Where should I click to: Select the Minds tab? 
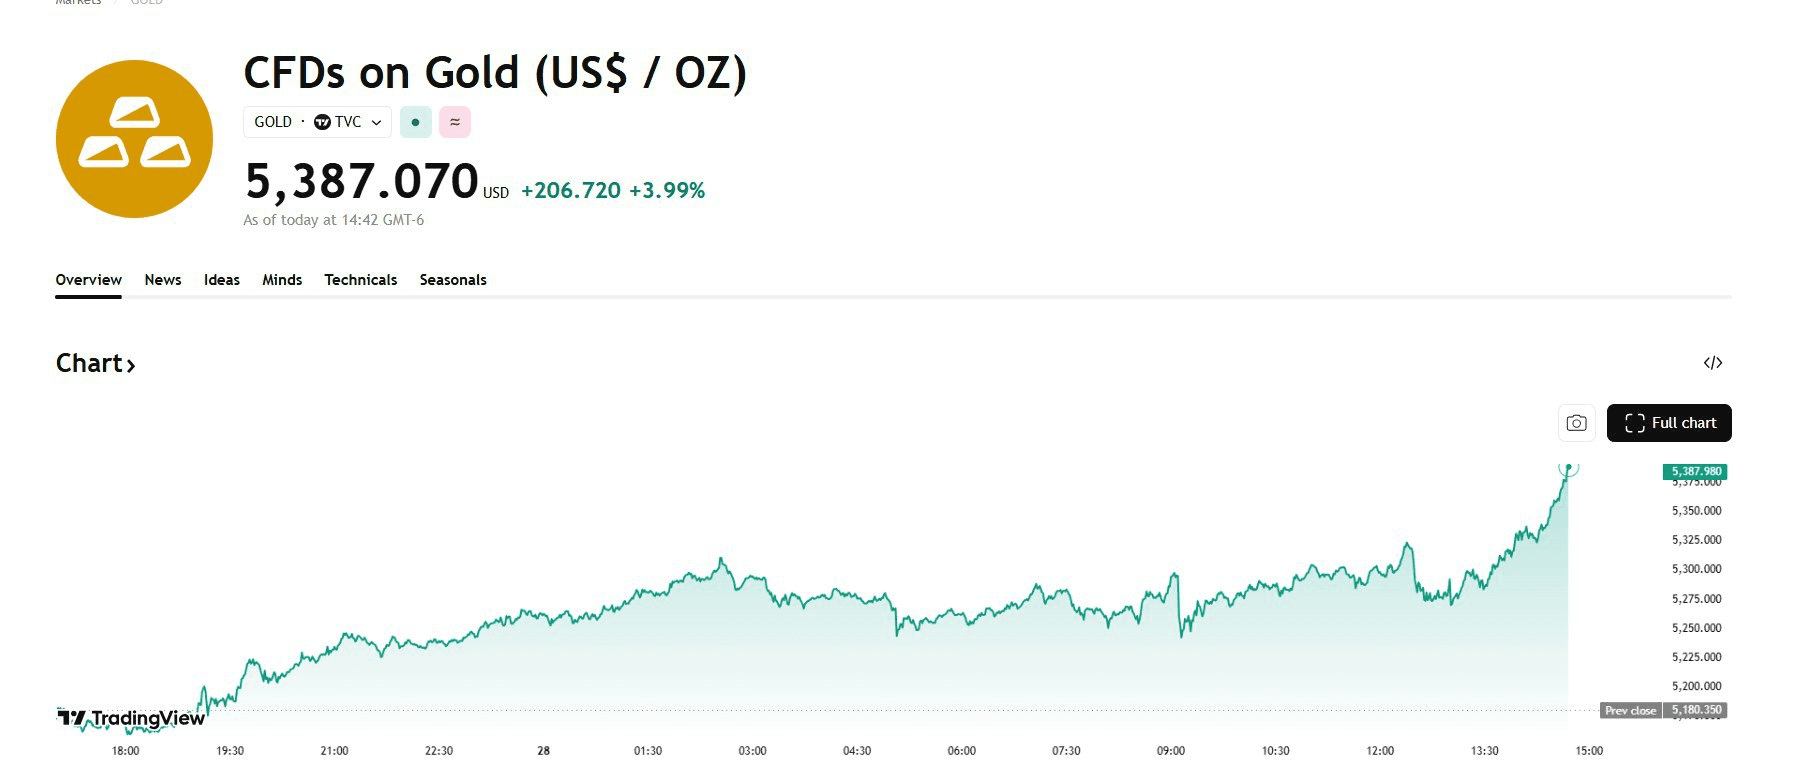pyautogui.click(x=282, y=280)
